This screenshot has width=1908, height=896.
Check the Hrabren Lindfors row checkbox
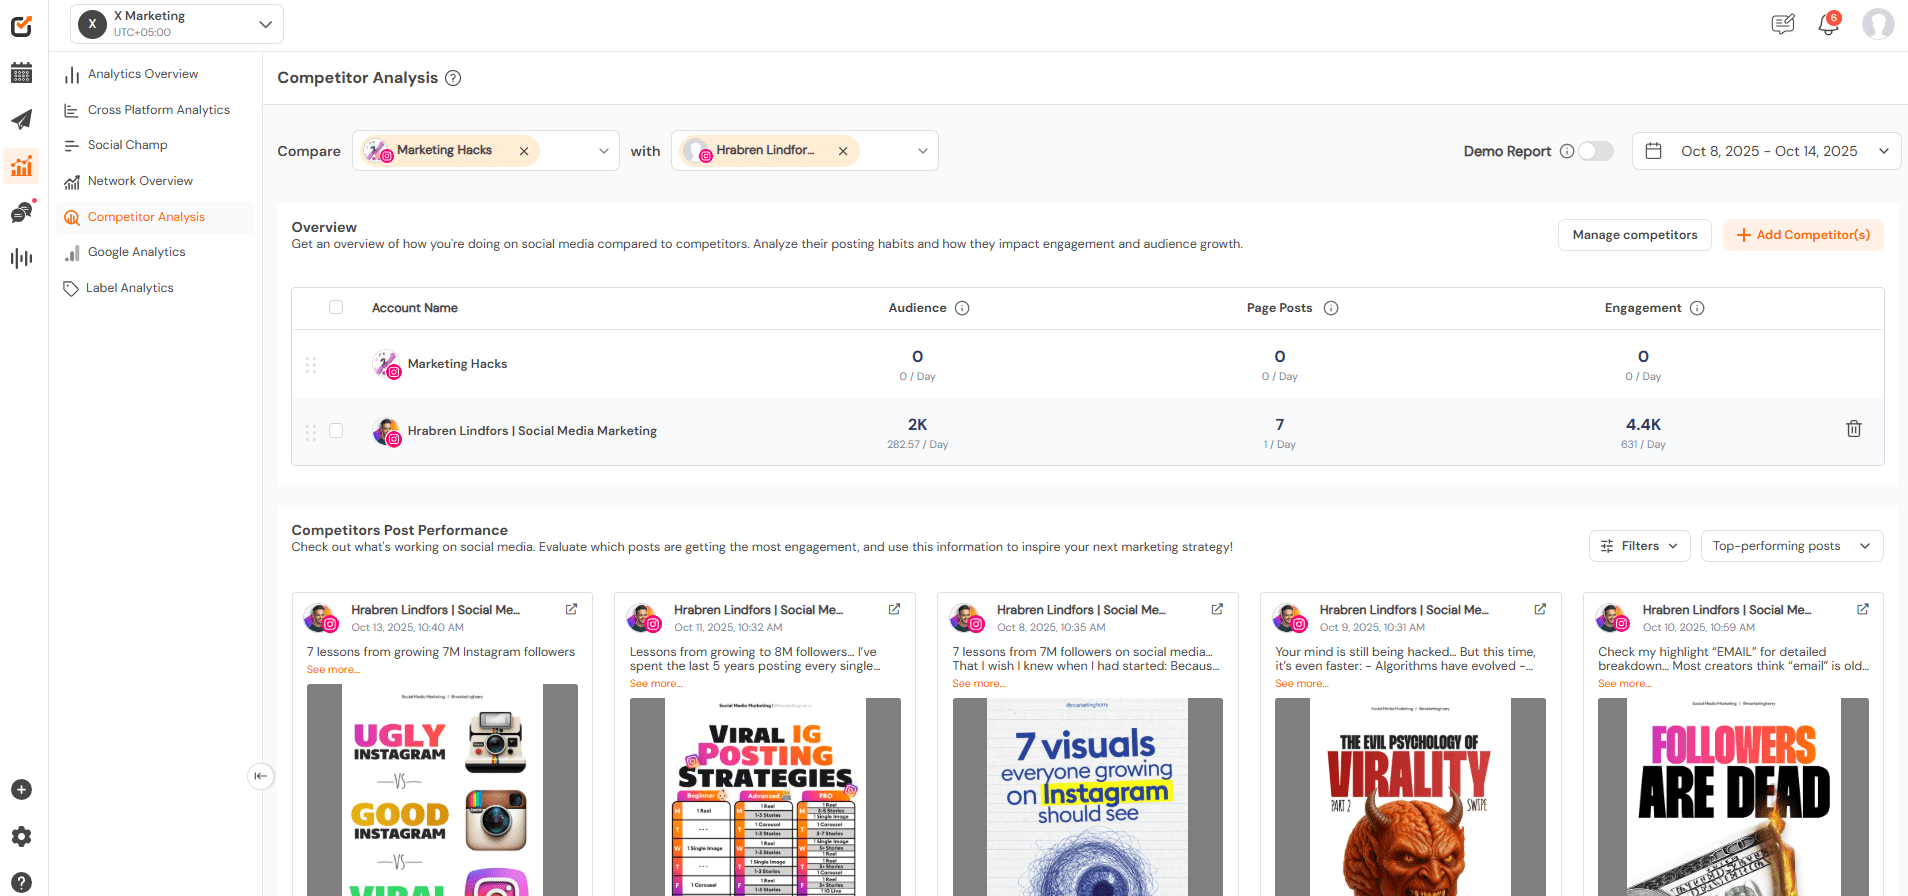click(x=336, y=431)
